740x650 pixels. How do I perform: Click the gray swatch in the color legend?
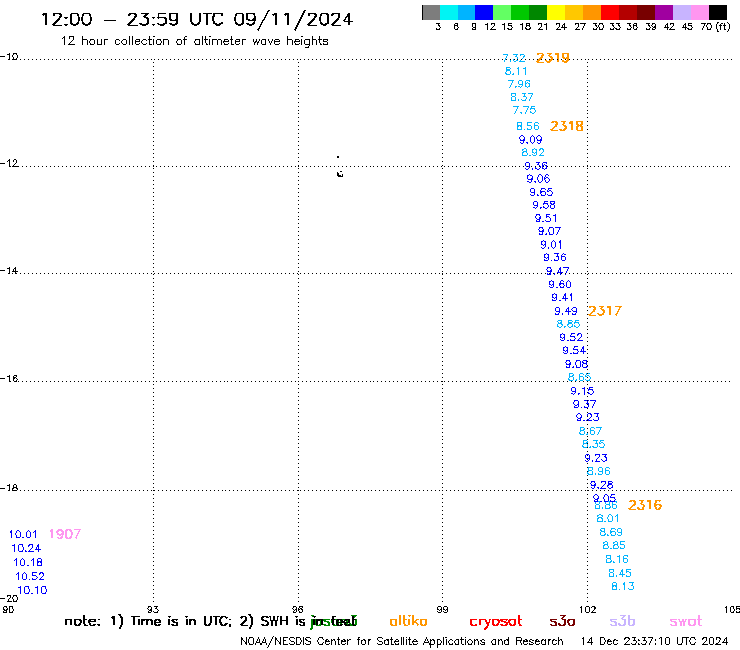click(431, 12)
